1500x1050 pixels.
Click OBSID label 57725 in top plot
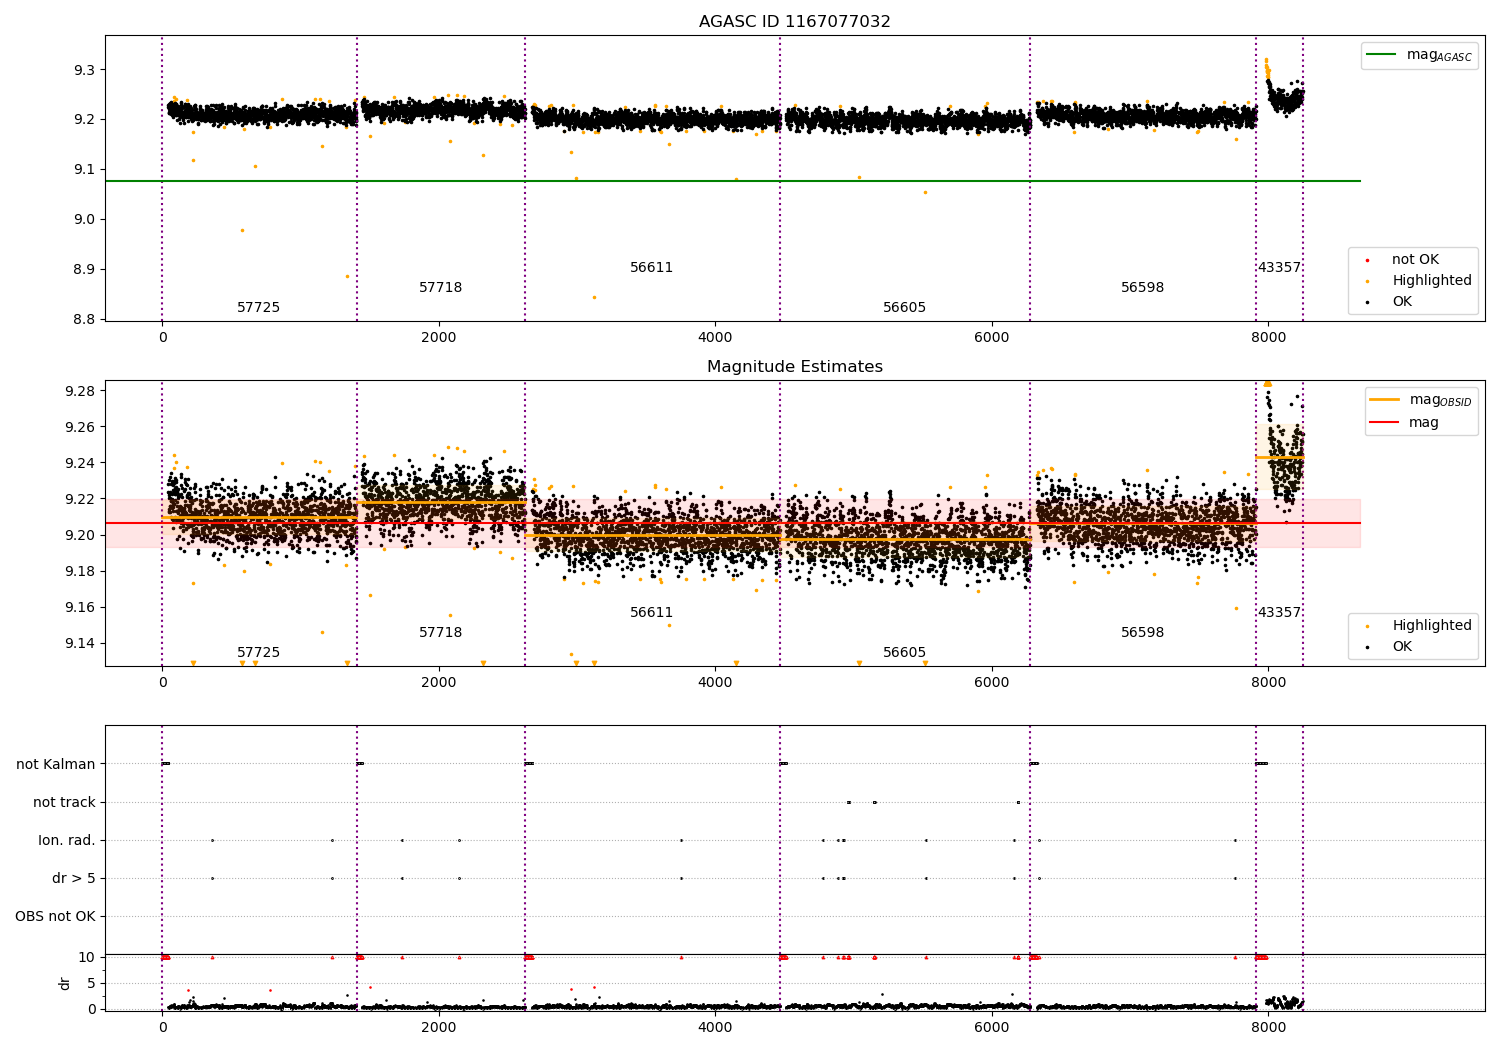pos(258,308)
